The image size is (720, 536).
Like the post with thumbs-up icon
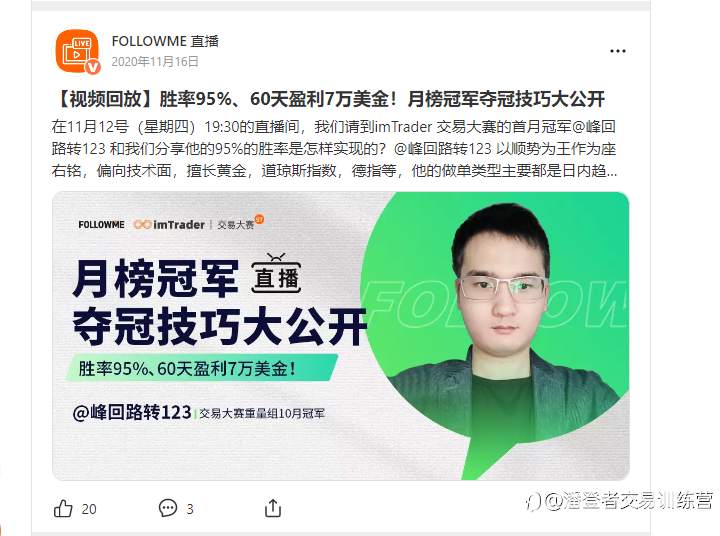pyautogui.click(x=63, y=508)
